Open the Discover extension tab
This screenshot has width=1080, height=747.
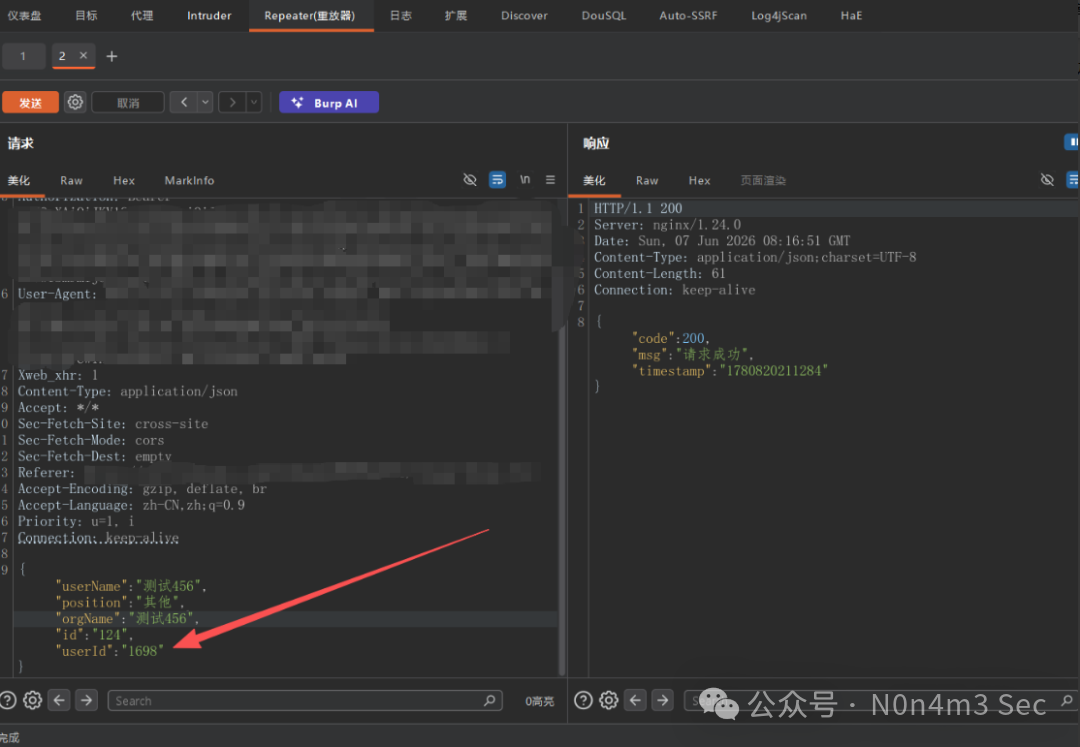pyautogui.click(x=524, y=15)
